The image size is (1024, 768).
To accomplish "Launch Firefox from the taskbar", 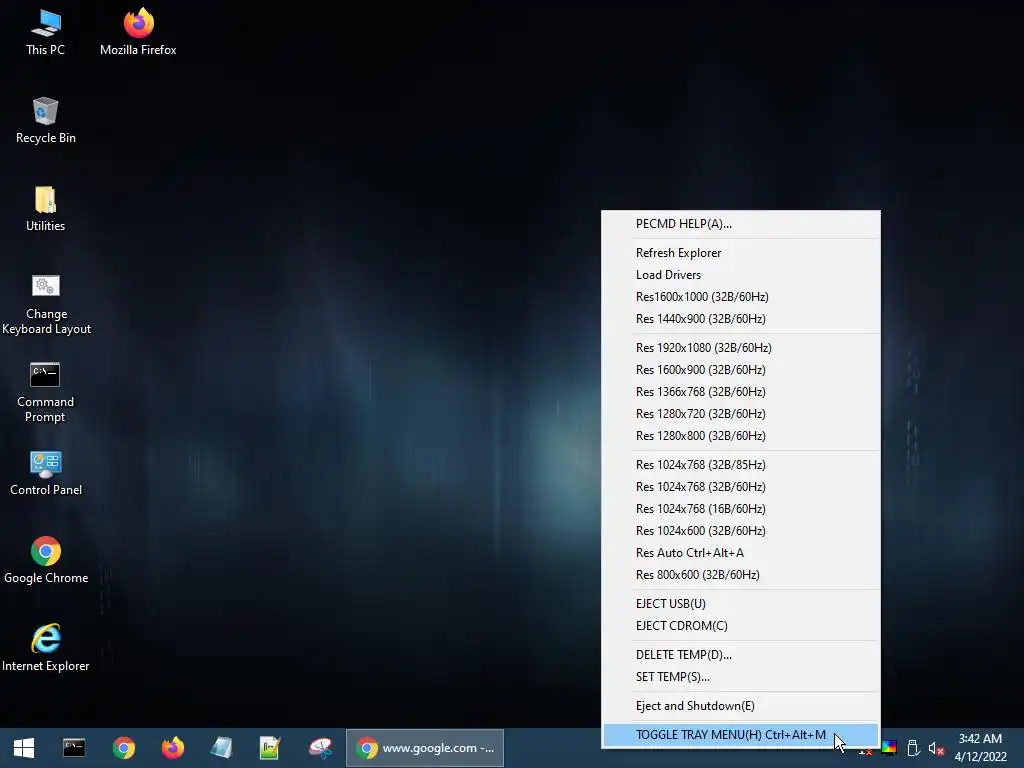I will click(x=172, y=748).
